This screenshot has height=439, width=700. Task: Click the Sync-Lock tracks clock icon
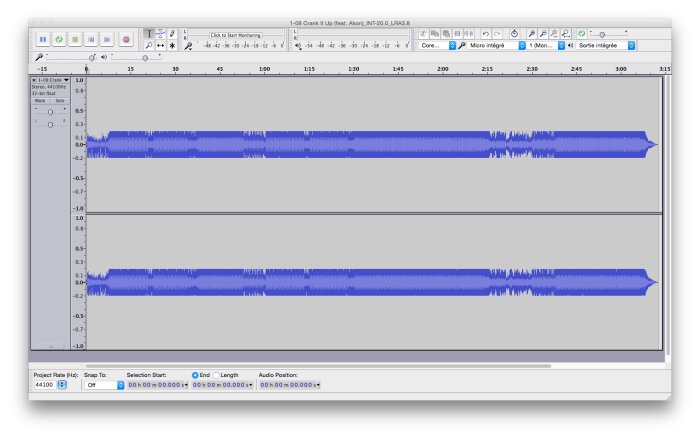pyautogui.click(x=514, y=33)
